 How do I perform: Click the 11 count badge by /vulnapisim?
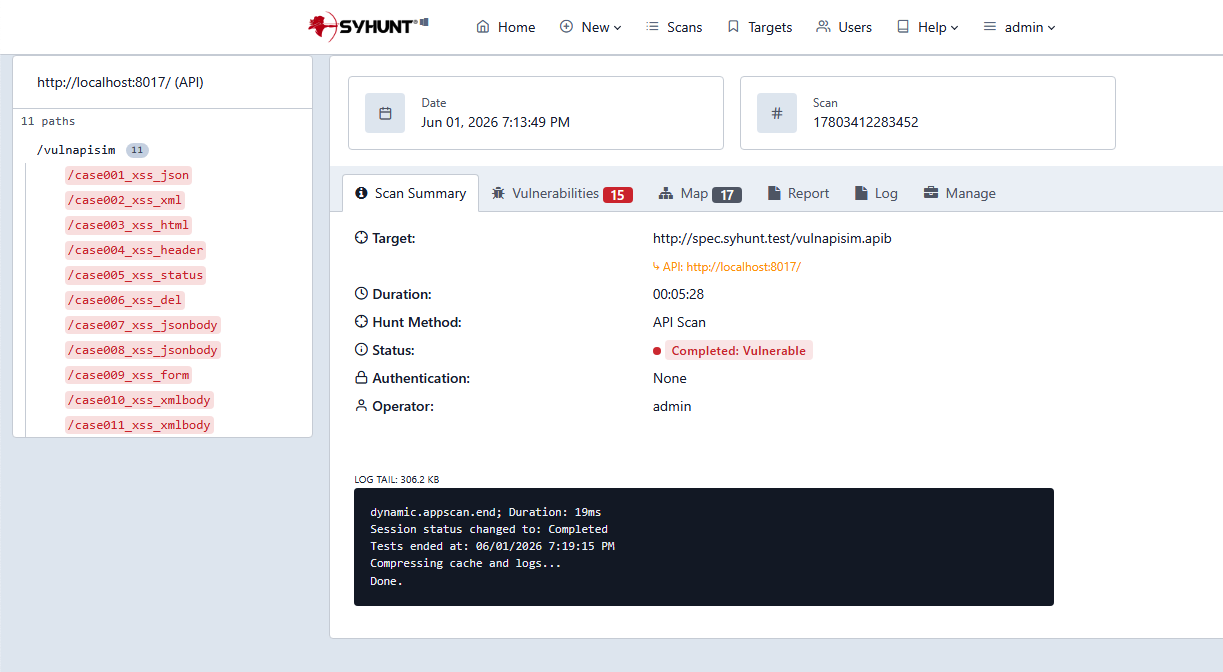[x=137, y=150]
